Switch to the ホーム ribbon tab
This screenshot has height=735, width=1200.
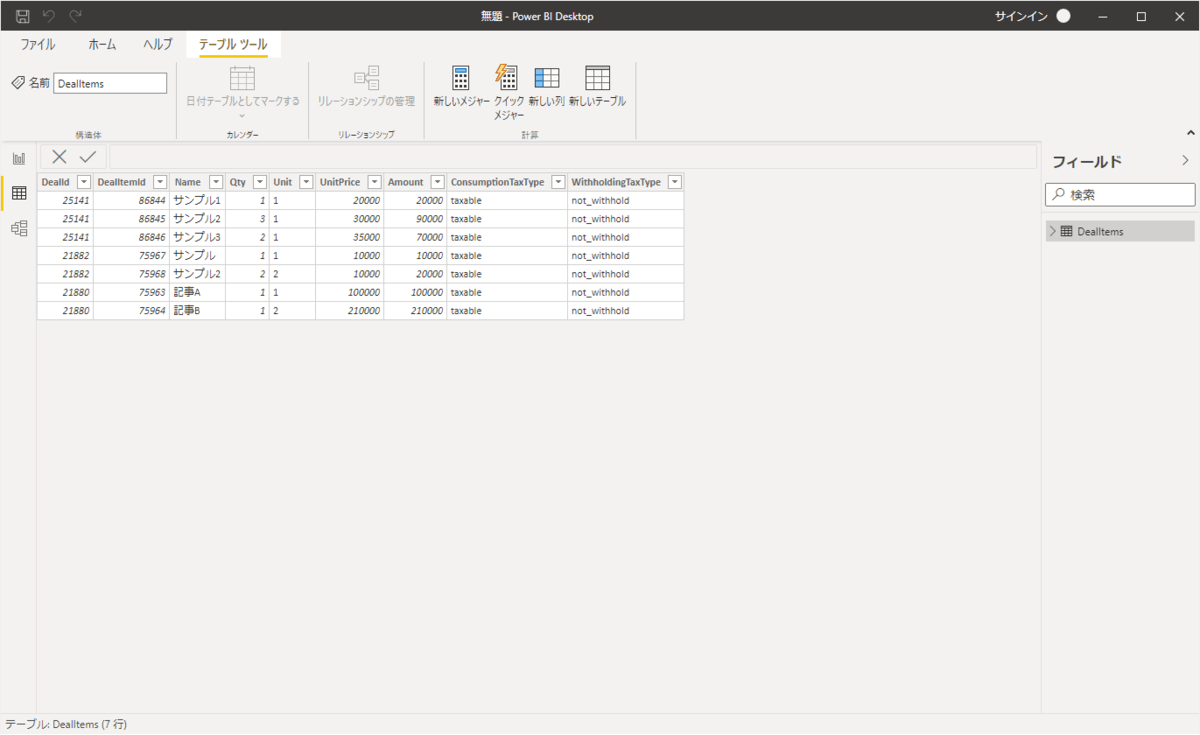click(x=102, y=45)
